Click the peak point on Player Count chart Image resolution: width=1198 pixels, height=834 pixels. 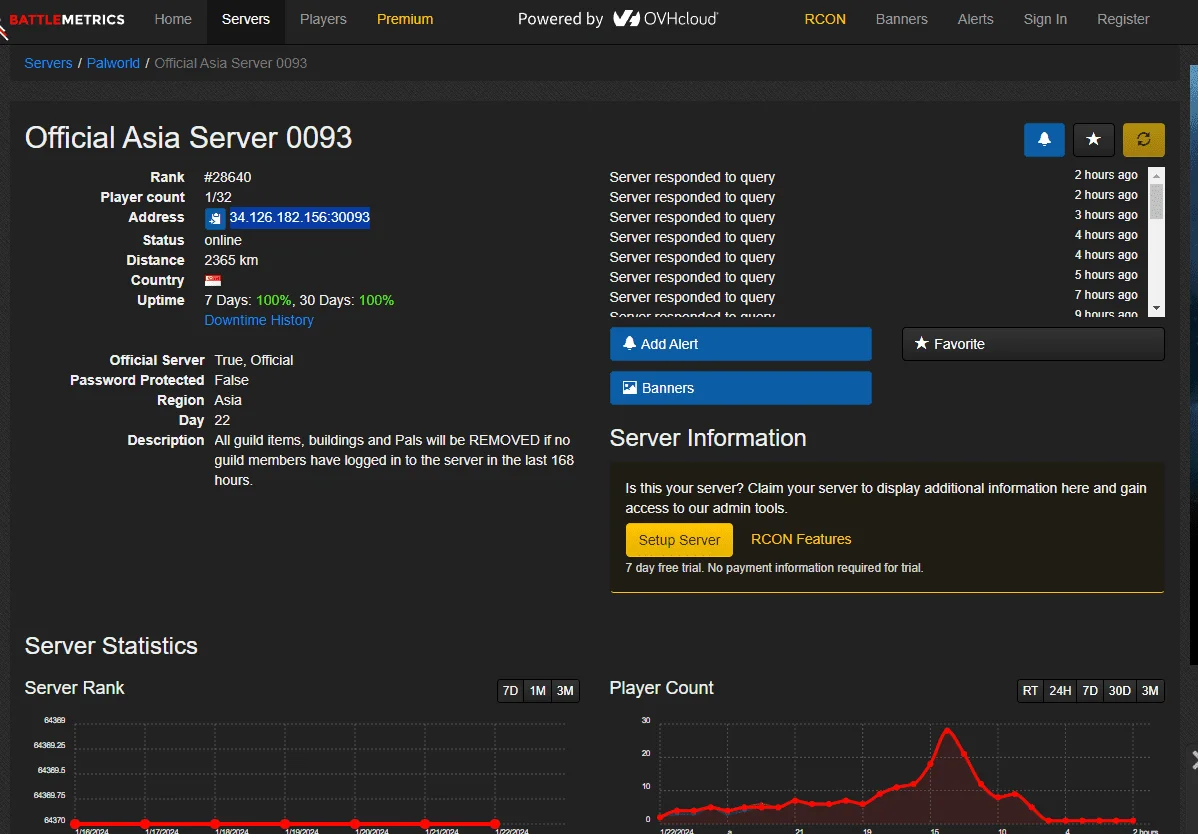pyautogui.click(x=947, y=730)
